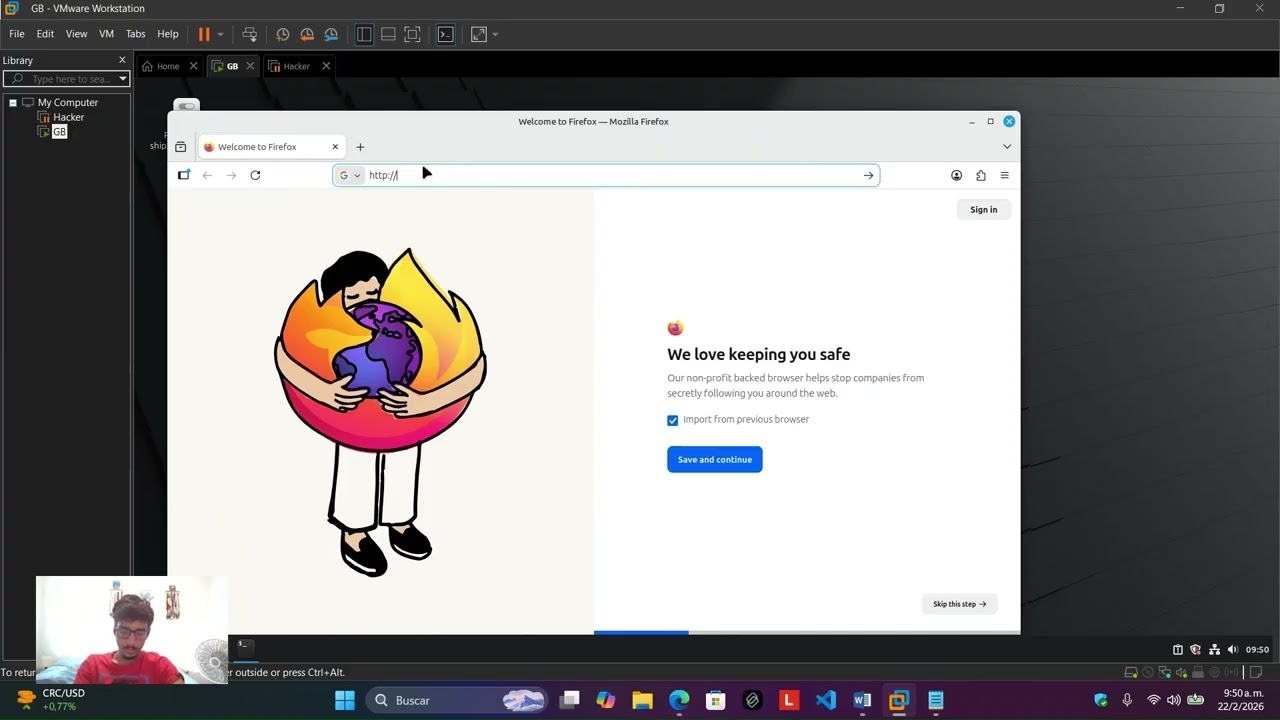Enter full screen mode icon in VMware

[x=412, y=34]
